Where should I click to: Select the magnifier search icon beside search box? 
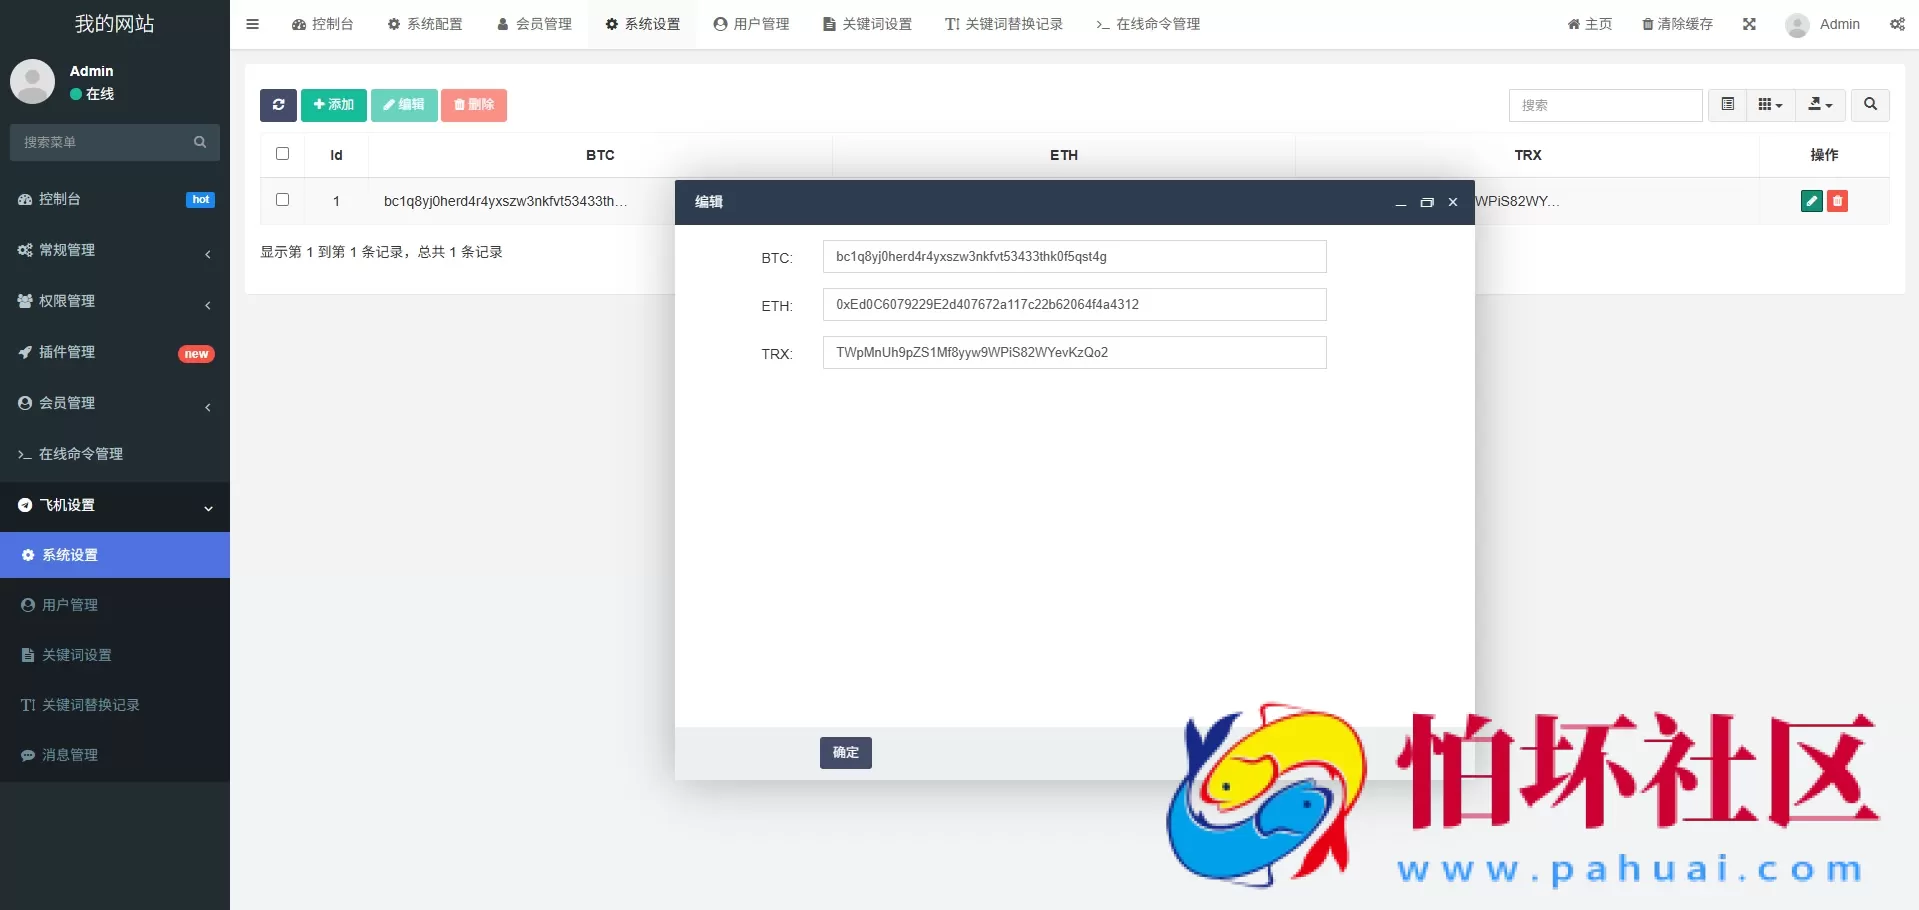click(1868, 105)
